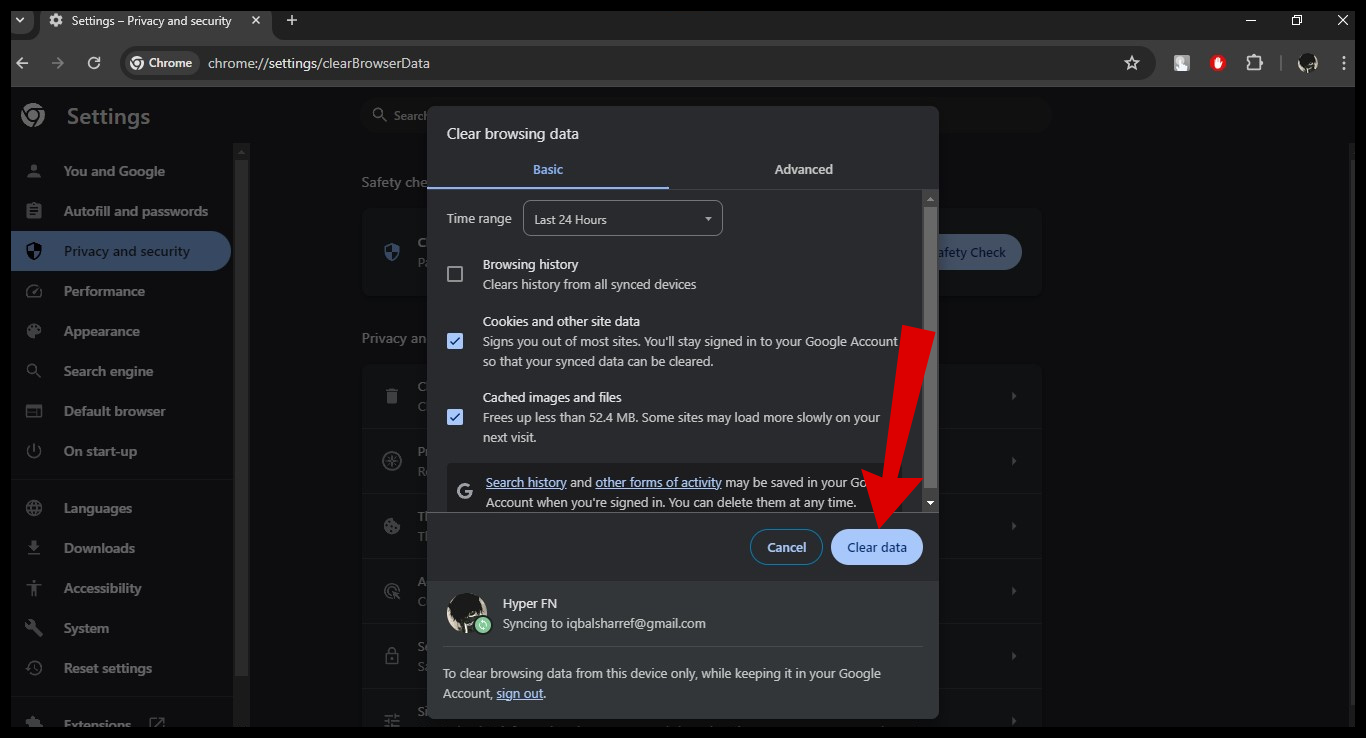Reload the current page
1366x738 pixels.
pos(94,63)
